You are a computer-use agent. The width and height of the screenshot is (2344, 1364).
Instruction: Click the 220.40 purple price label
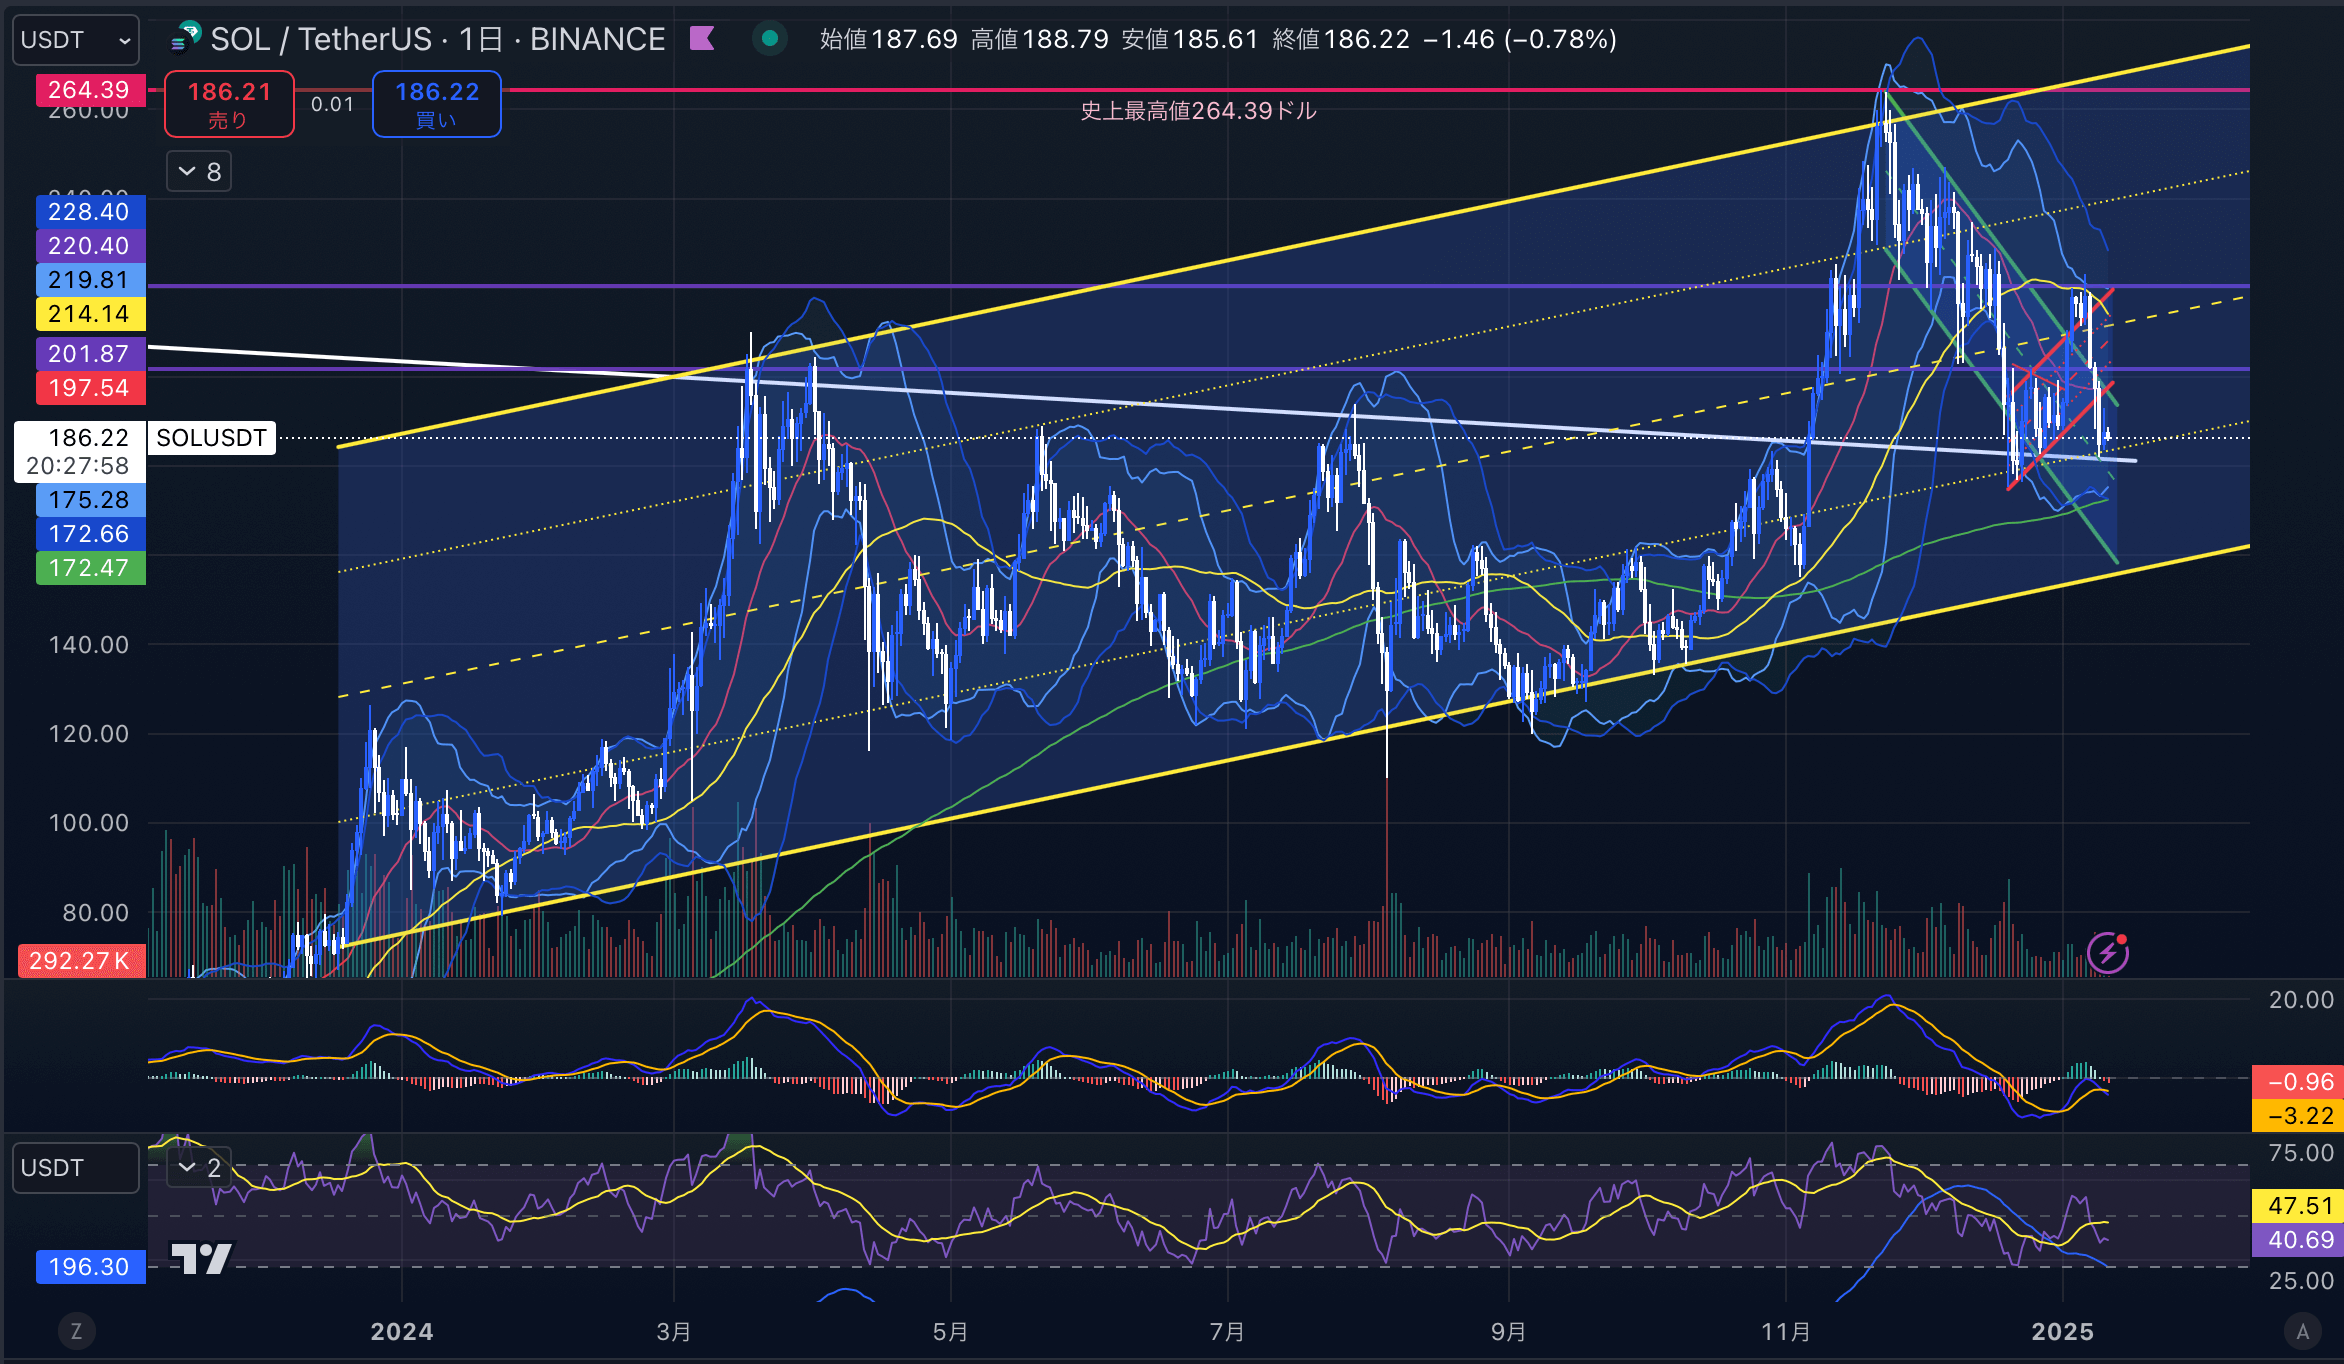(90, 246)
